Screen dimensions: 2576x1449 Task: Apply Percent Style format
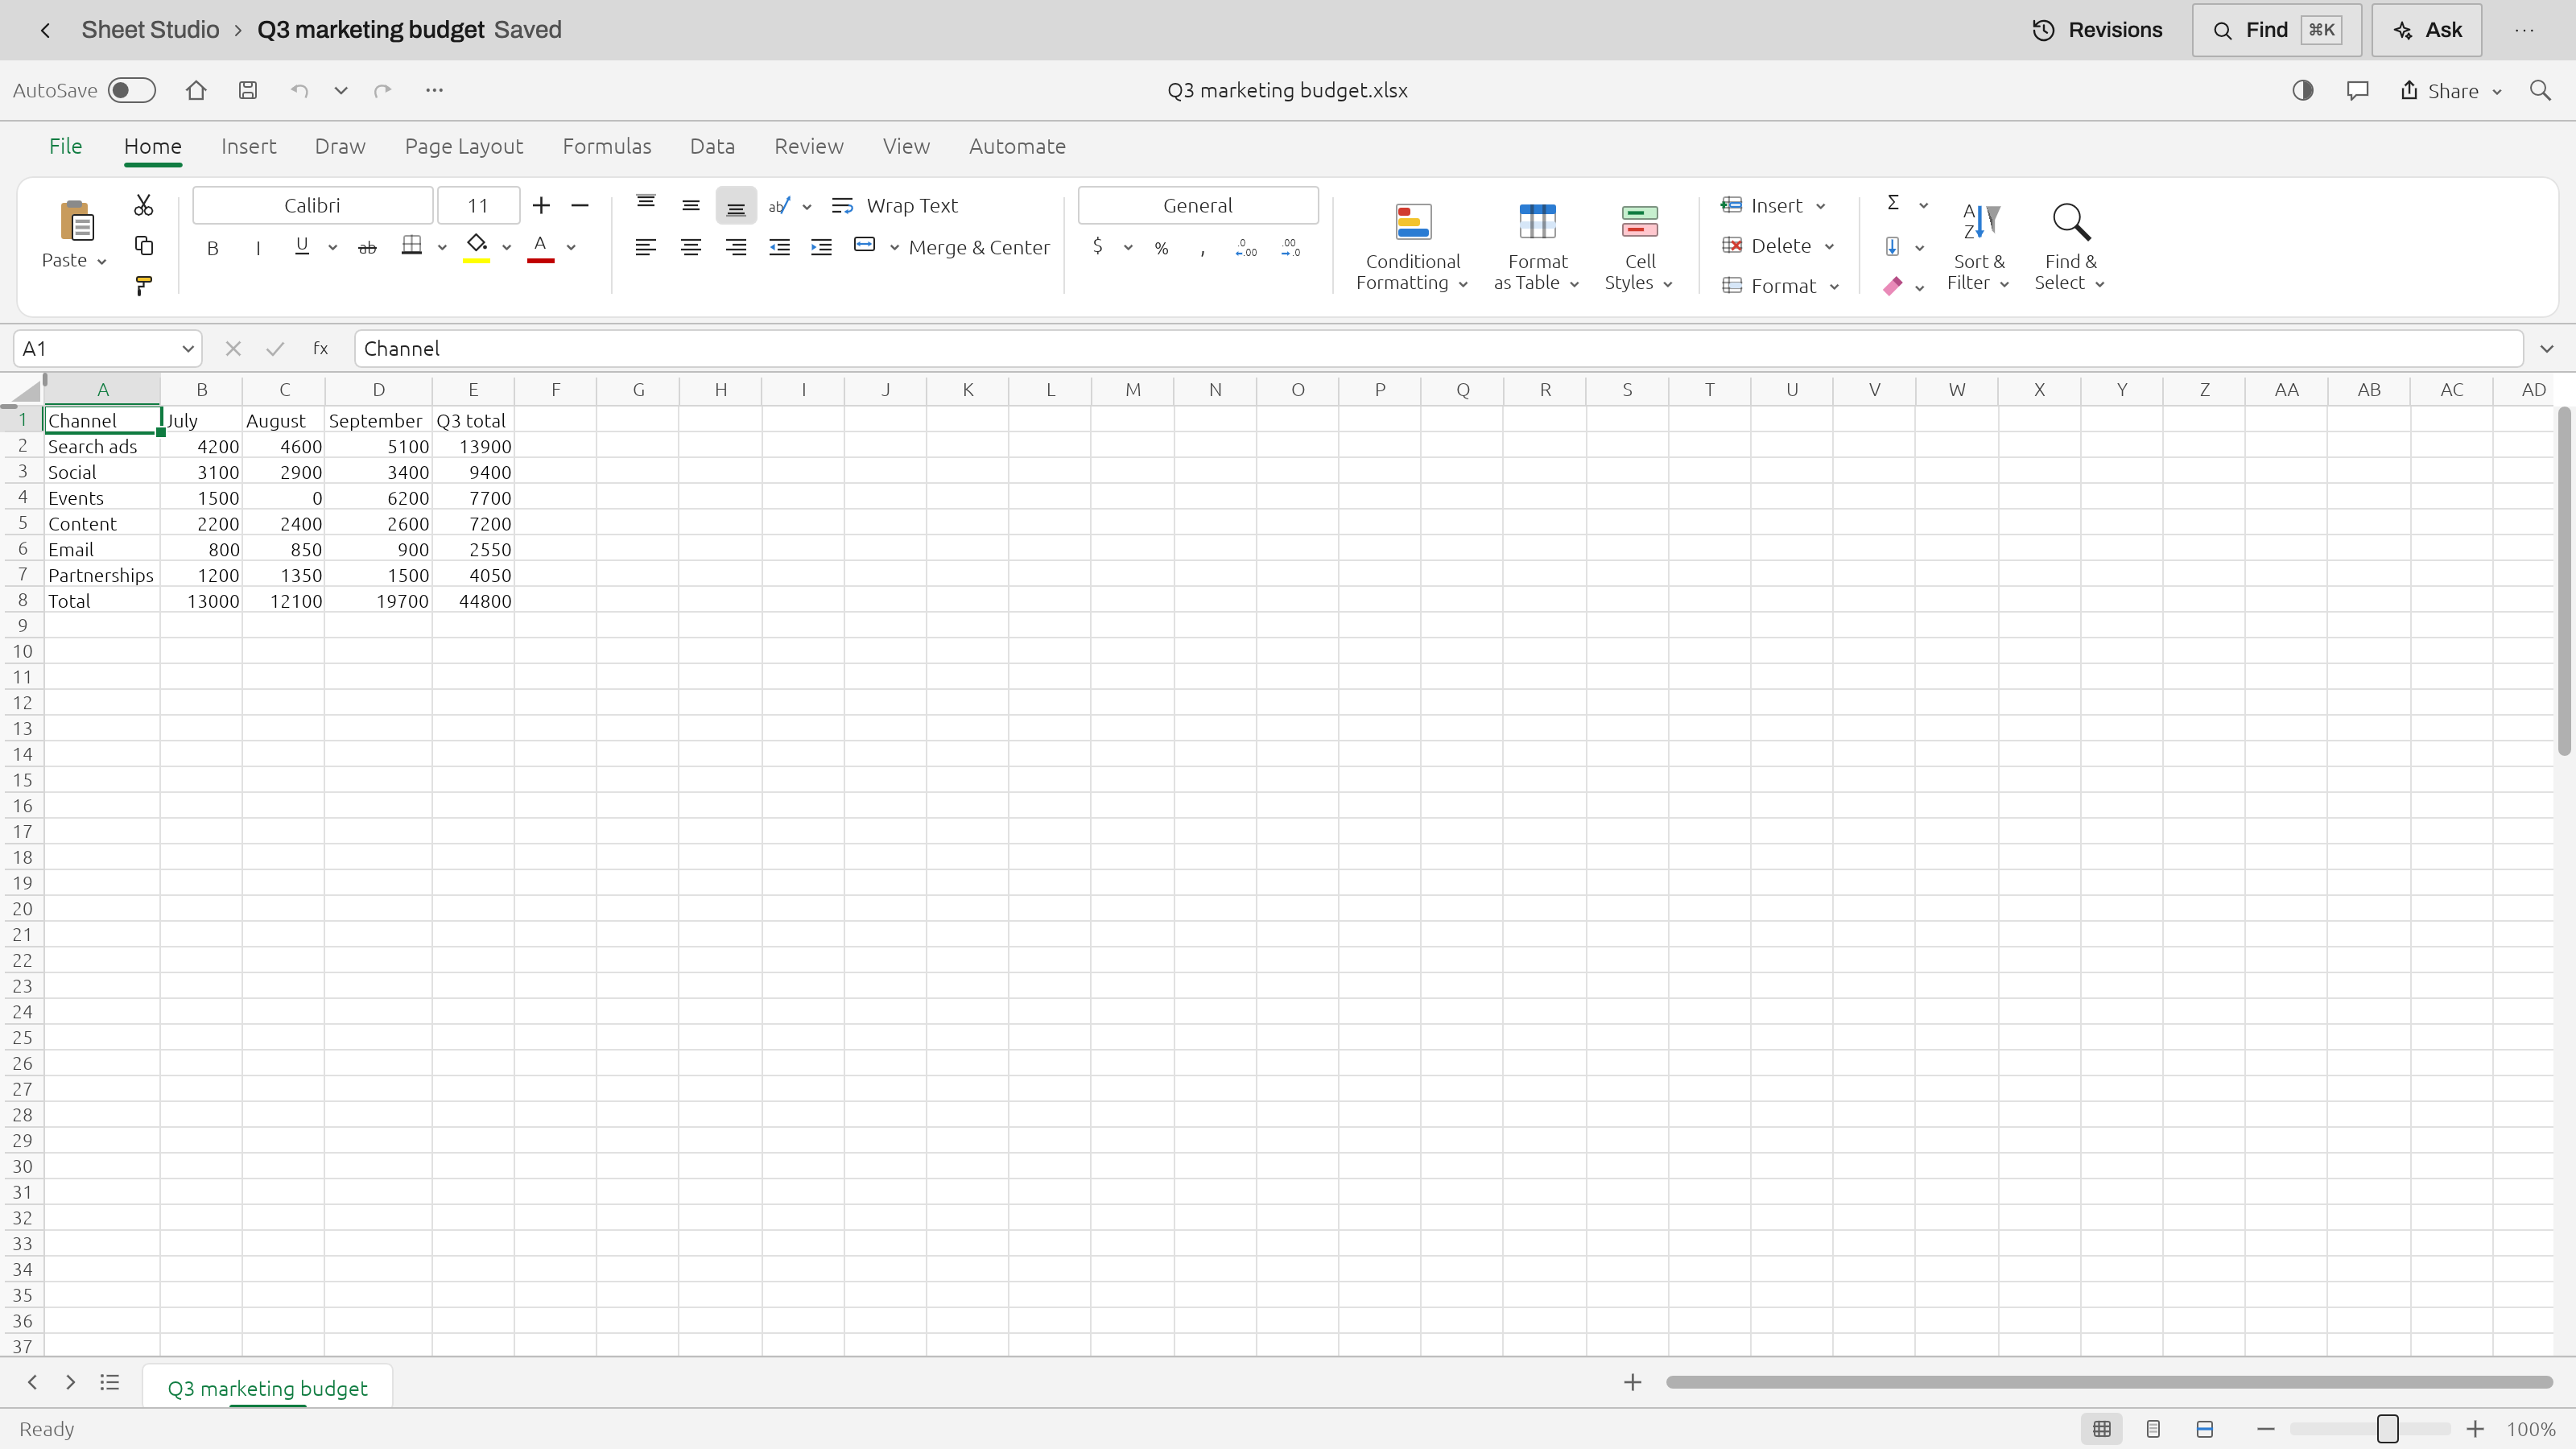(x=1161, y=248)
